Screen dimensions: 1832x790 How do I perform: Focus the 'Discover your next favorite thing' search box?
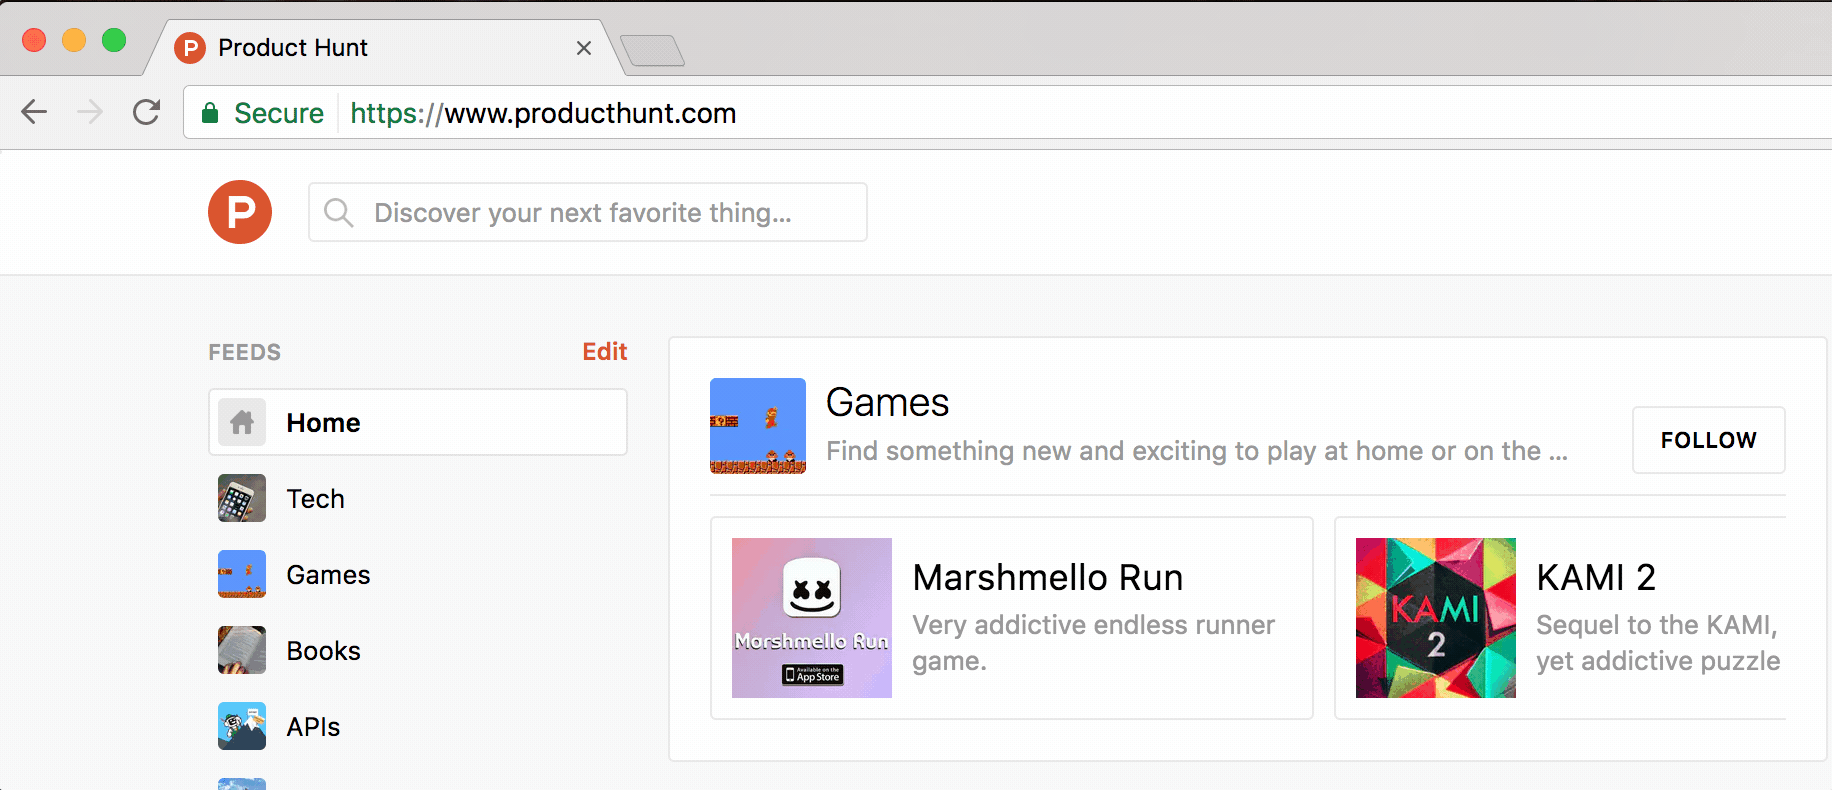pos(588,212)
